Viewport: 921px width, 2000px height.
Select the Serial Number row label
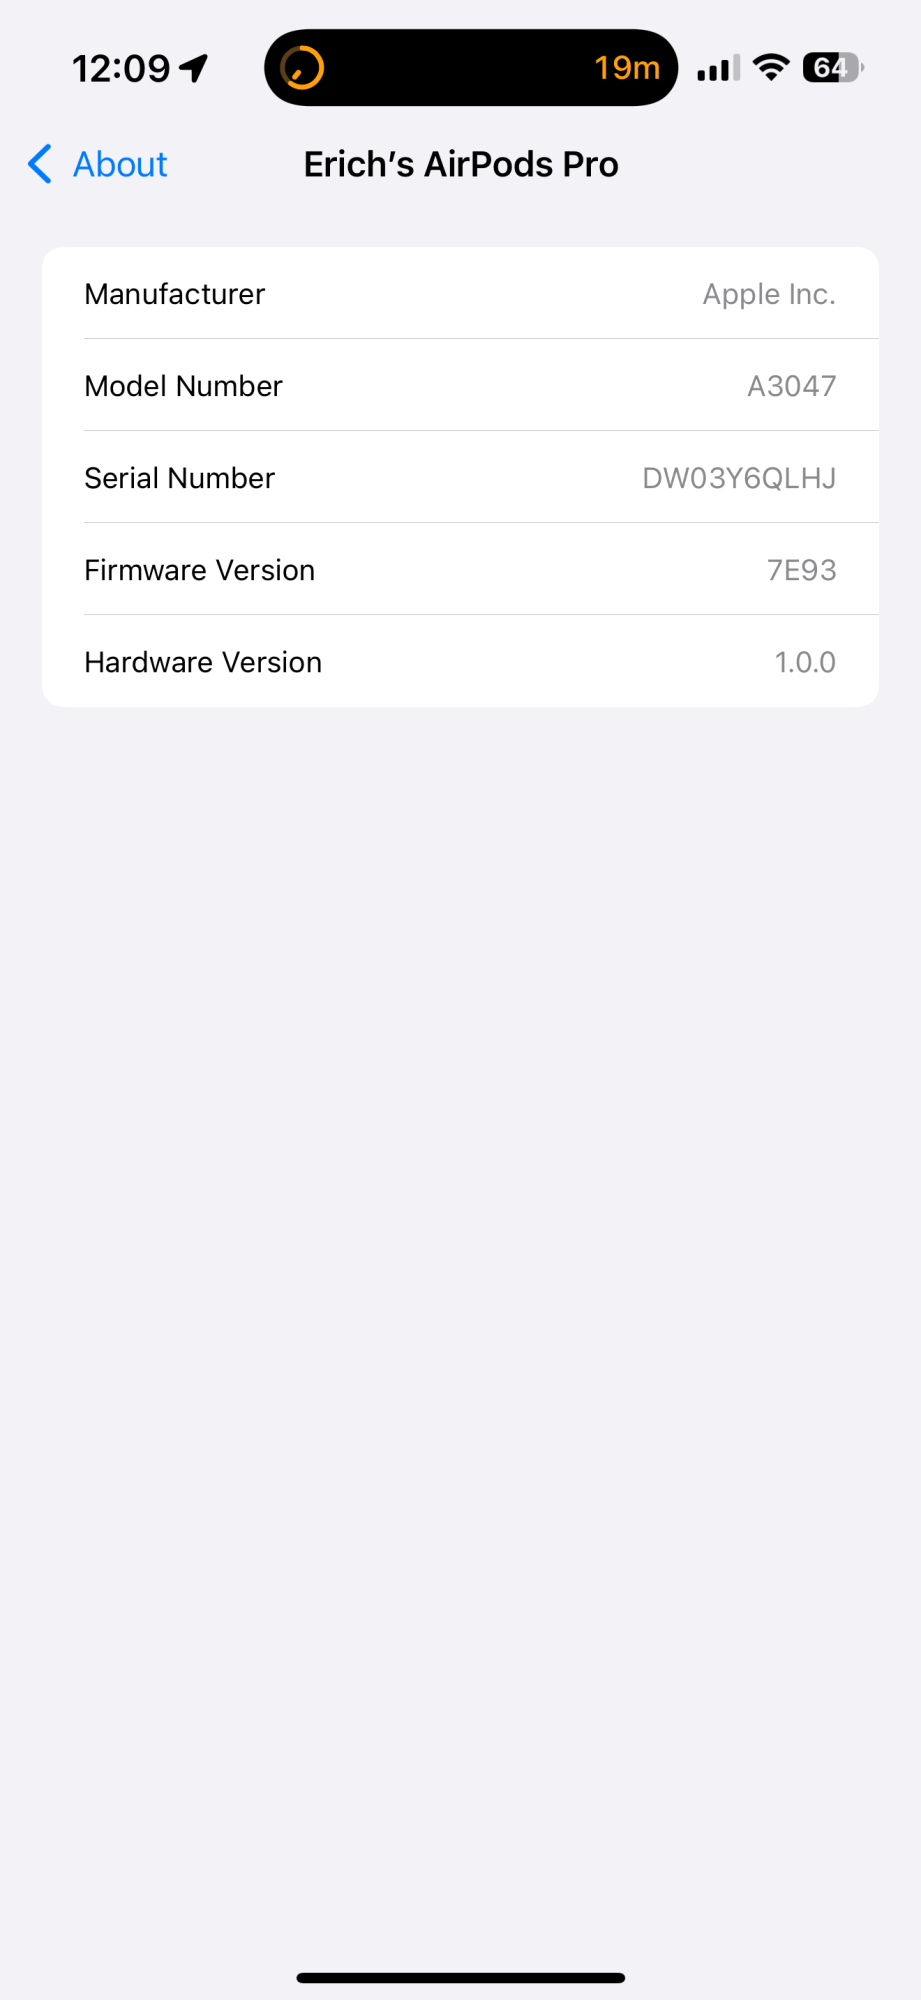pos(179,478)
